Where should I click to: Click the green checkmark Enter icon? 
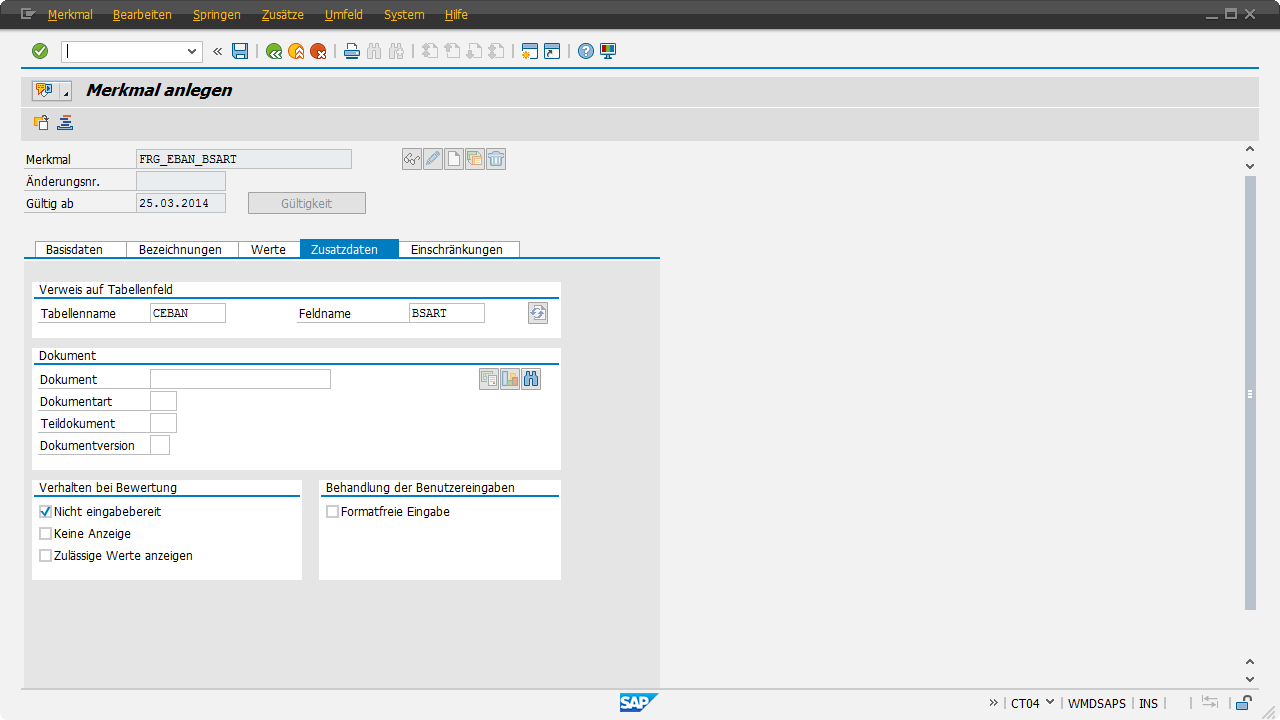40,51
